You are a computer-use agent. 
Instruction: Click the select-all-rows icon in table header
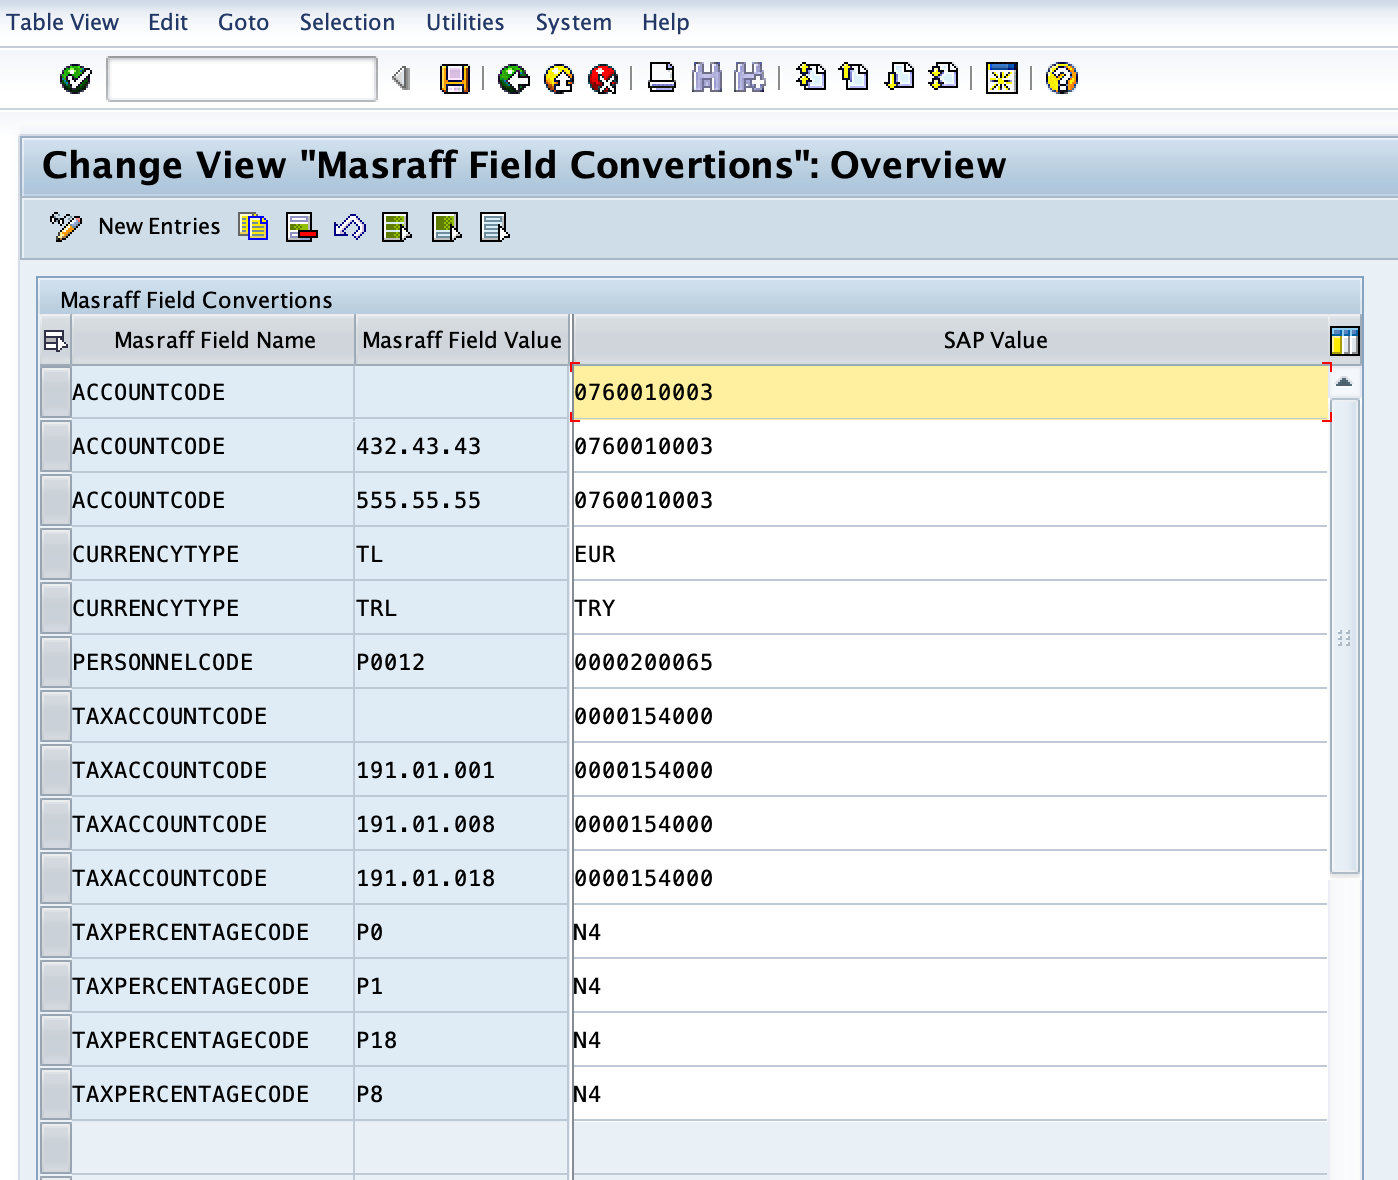[x=55, y=341]
